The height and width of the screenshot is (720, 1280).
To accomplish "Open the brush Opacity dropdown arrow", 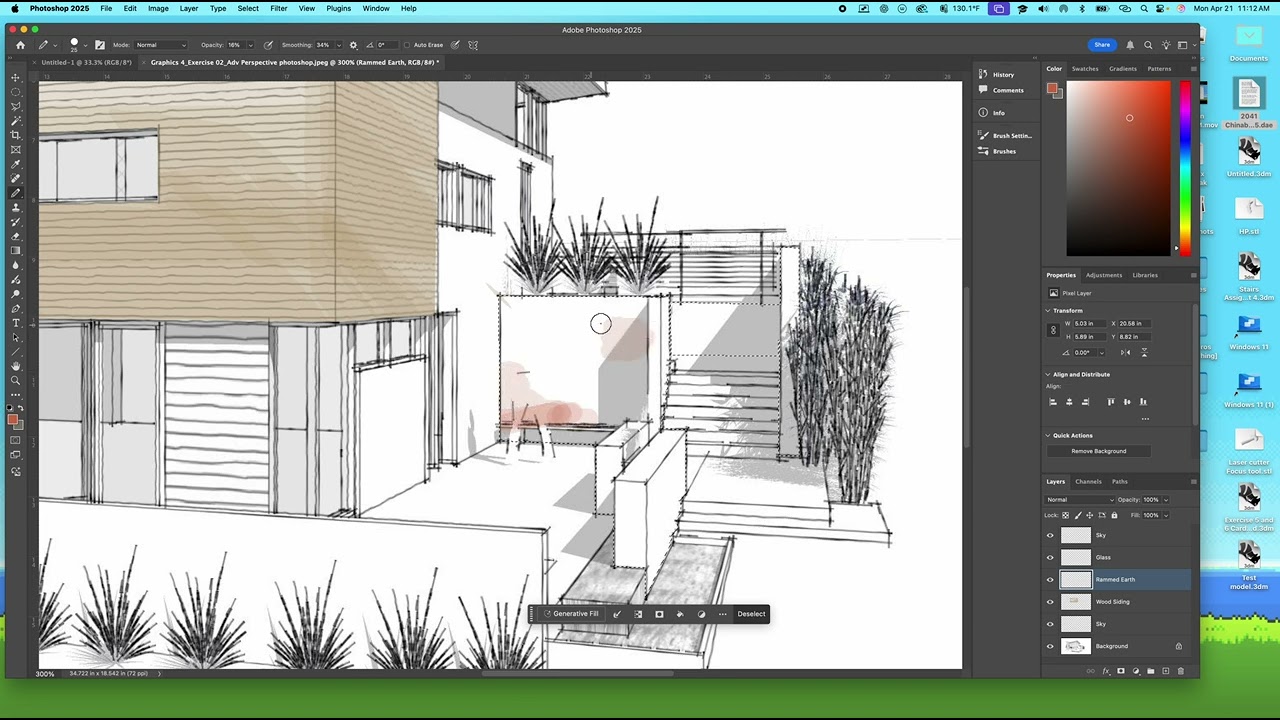I will [x=250, y=45].
